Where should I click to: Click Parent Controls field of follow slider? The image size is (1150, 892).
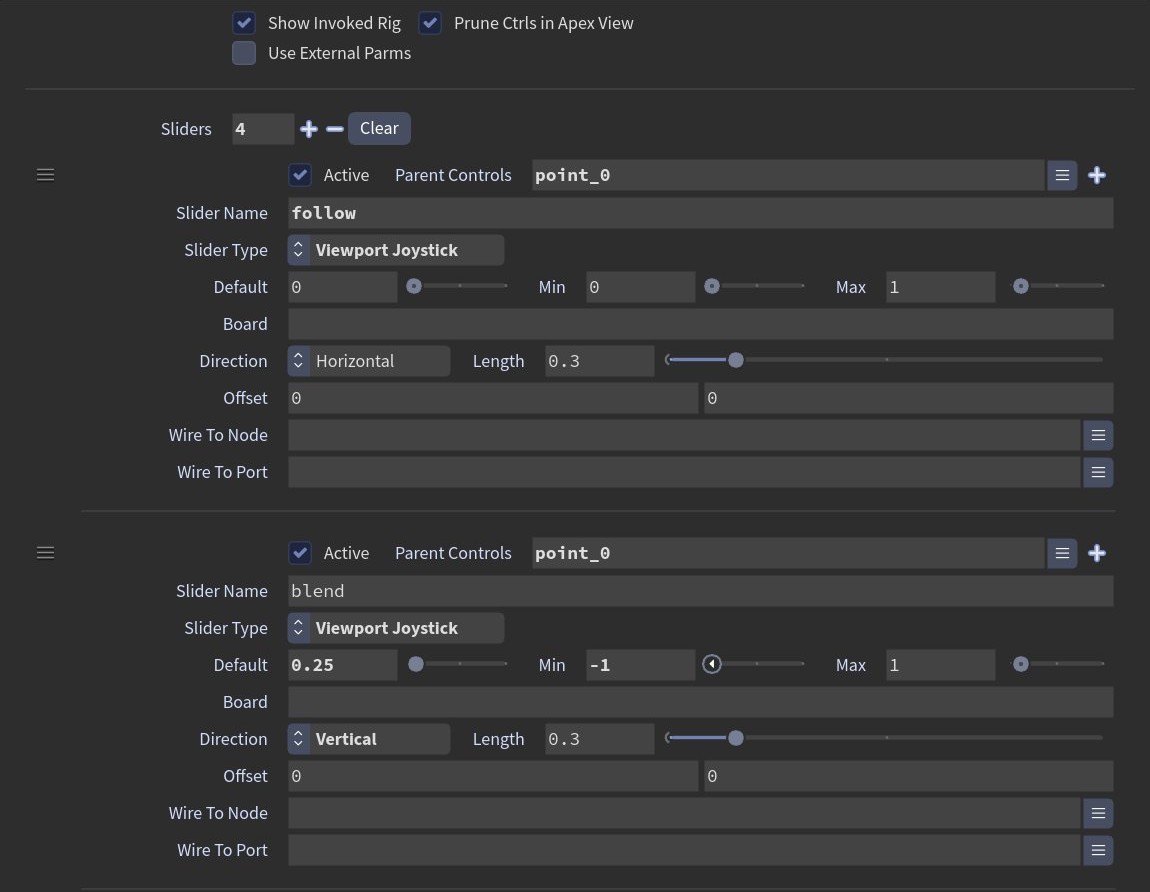pyautogui.click(x=788, y=175)
